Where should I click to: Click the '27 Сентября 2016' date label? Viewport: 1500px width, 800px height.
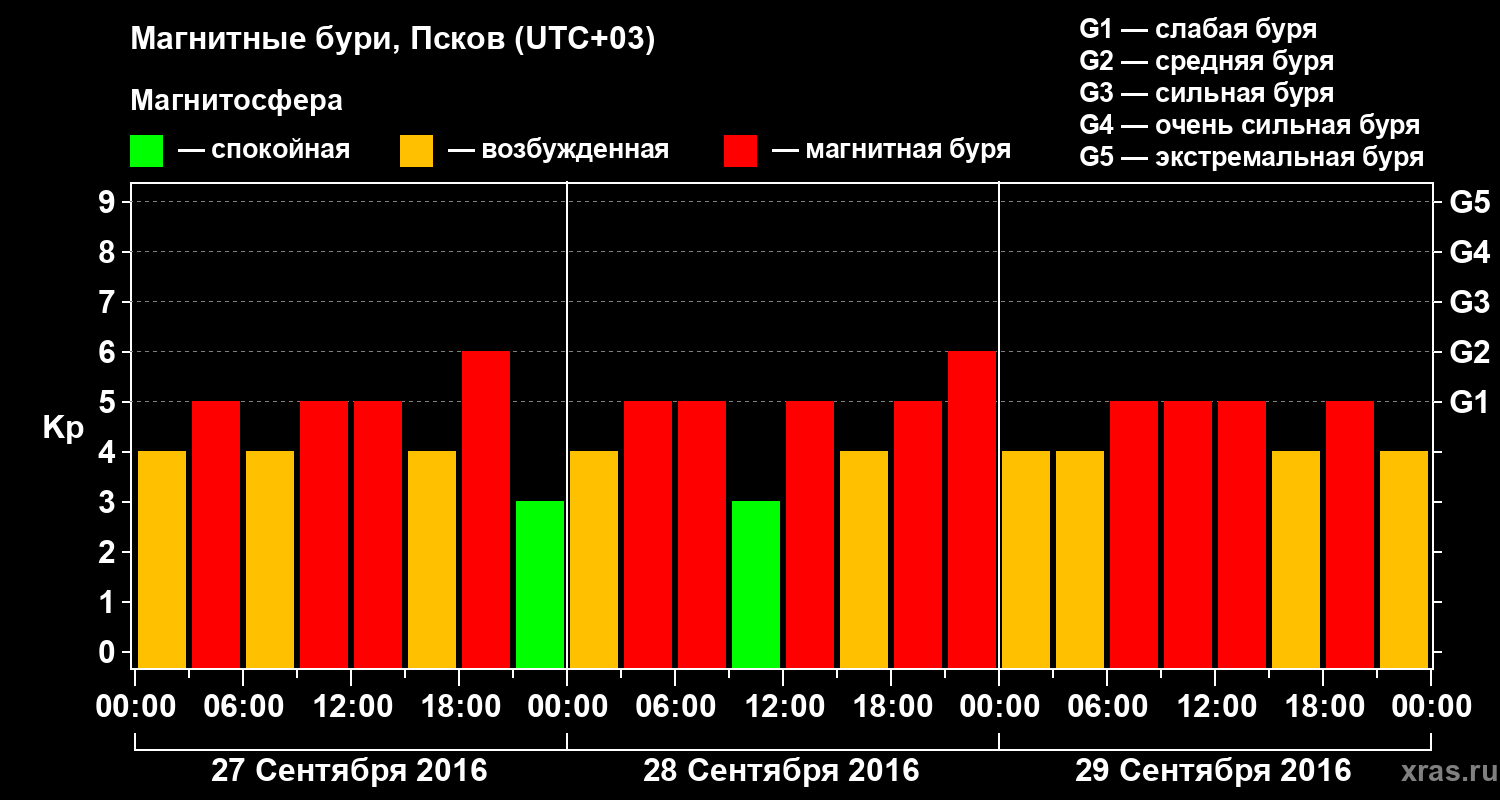pos(349,771)
